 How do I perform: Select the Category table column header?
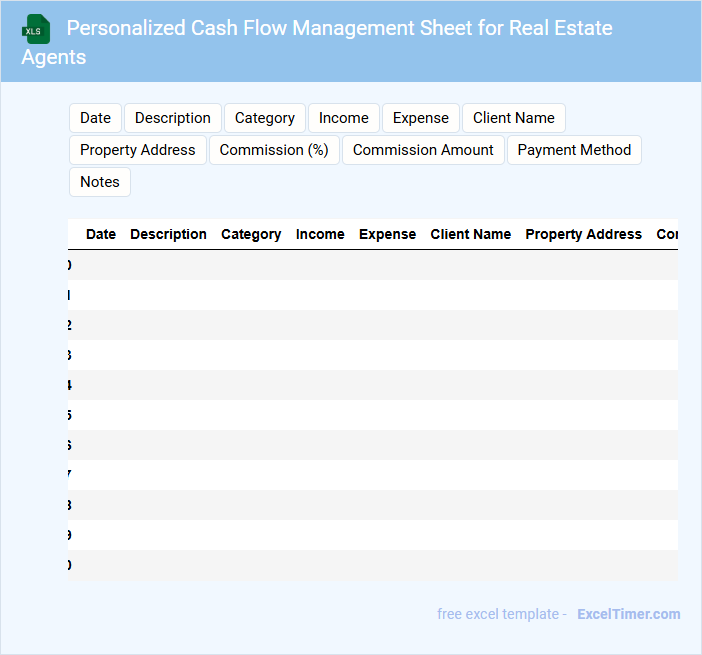point(251,234)
